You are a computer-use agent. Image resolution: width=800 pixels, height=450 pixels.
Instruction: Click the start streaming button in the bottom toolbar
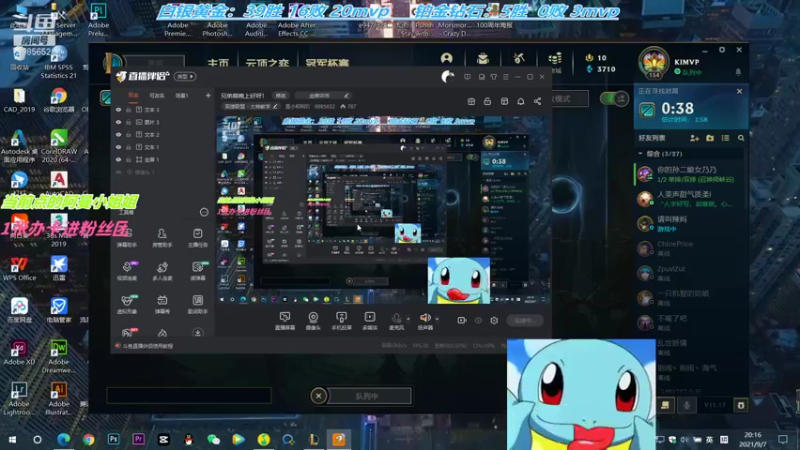pos(524,320)
